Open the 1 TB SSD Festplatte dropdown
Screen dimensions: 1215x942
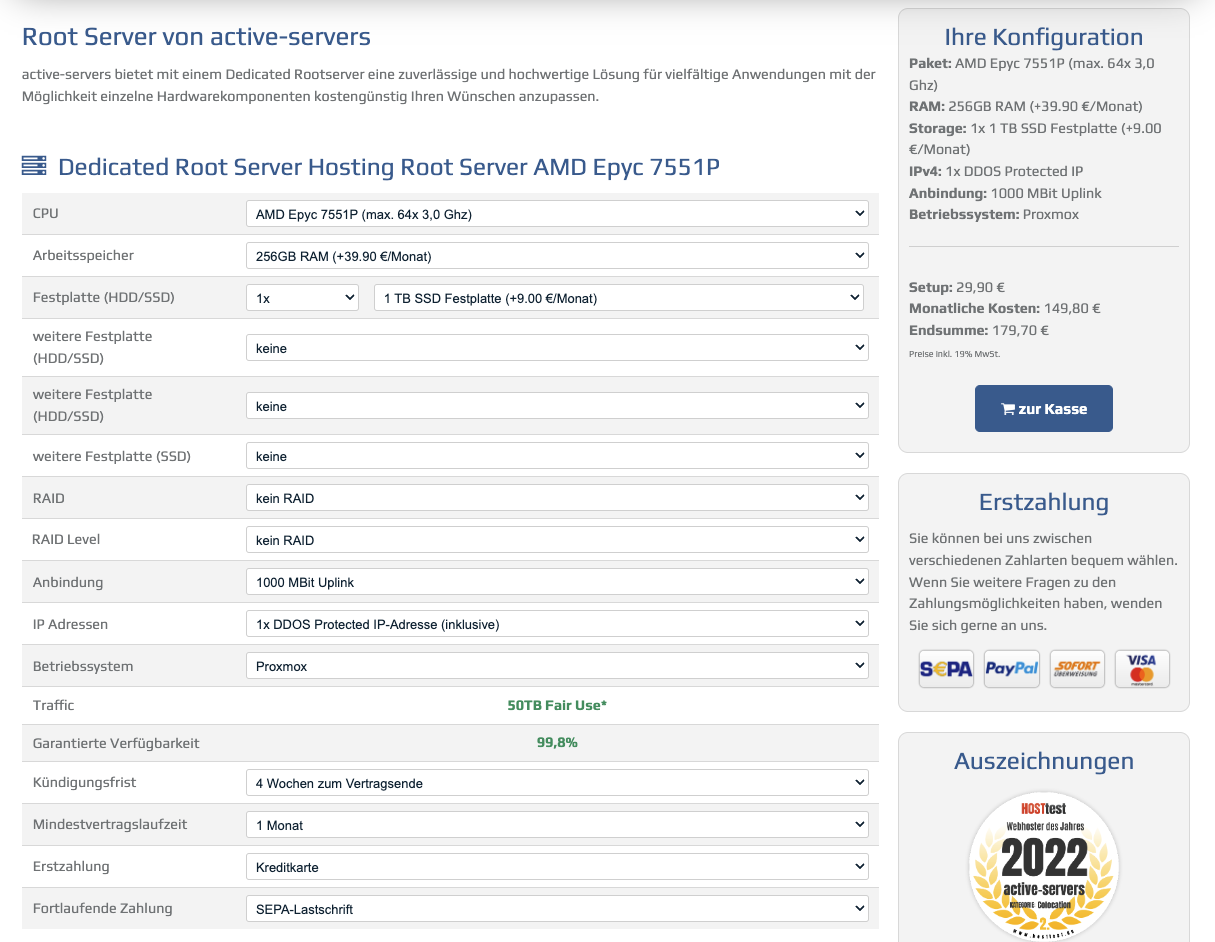tap(618, 298)
